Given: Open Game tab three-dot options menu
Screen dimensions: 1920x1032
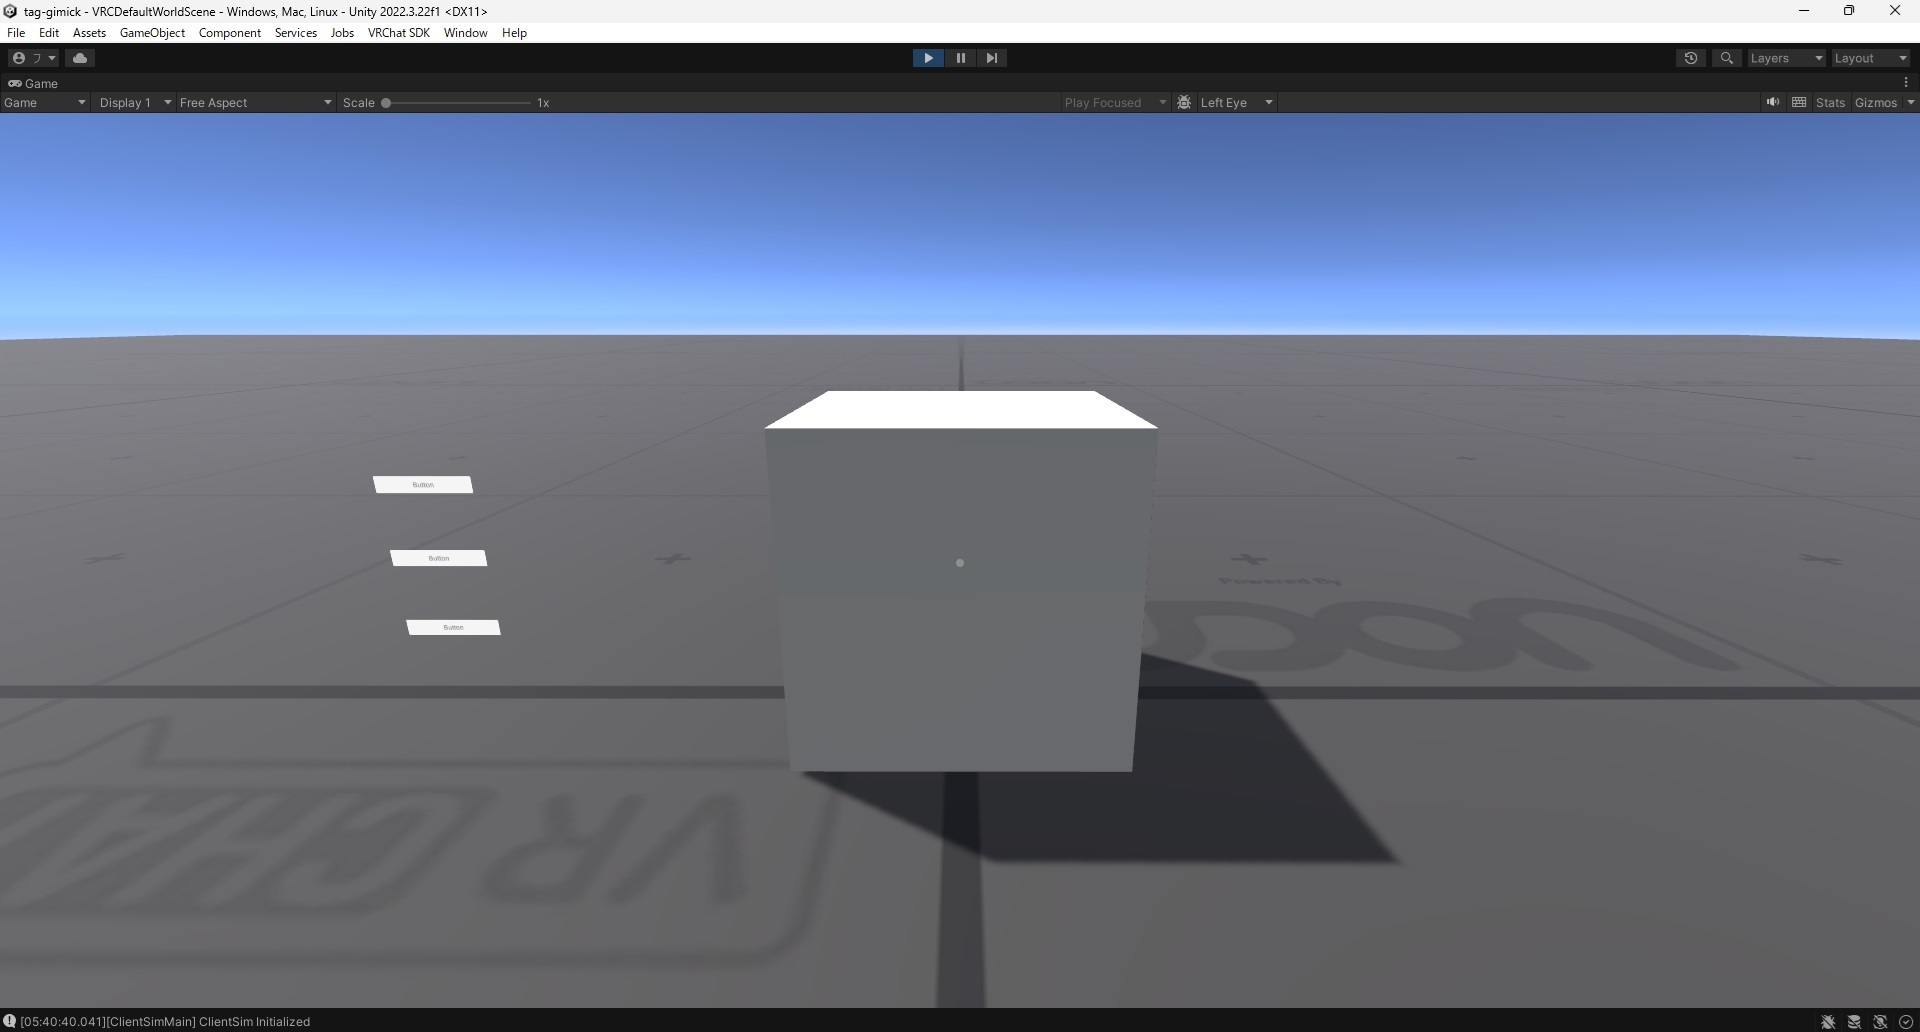Looking at the screenshot, I should tap(1906, 83).
